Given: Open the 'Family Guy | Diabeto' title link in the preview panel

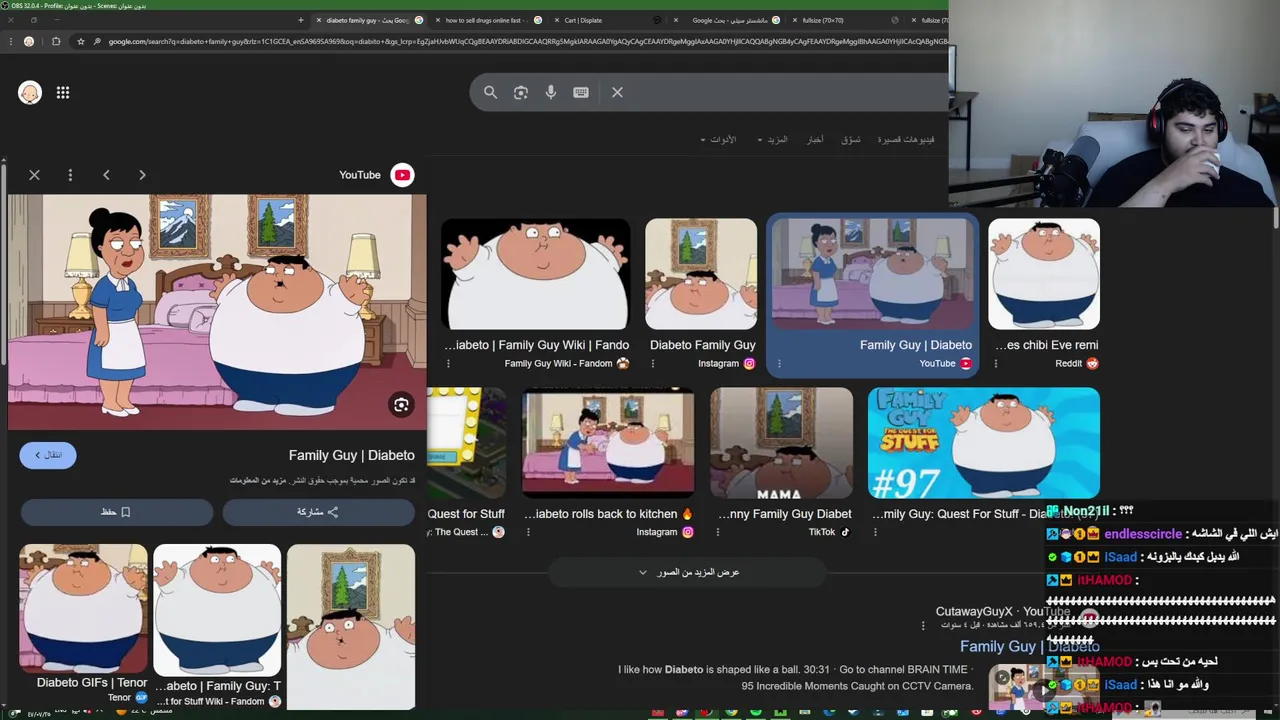Looking at the screenshot, I should point(351,455).
